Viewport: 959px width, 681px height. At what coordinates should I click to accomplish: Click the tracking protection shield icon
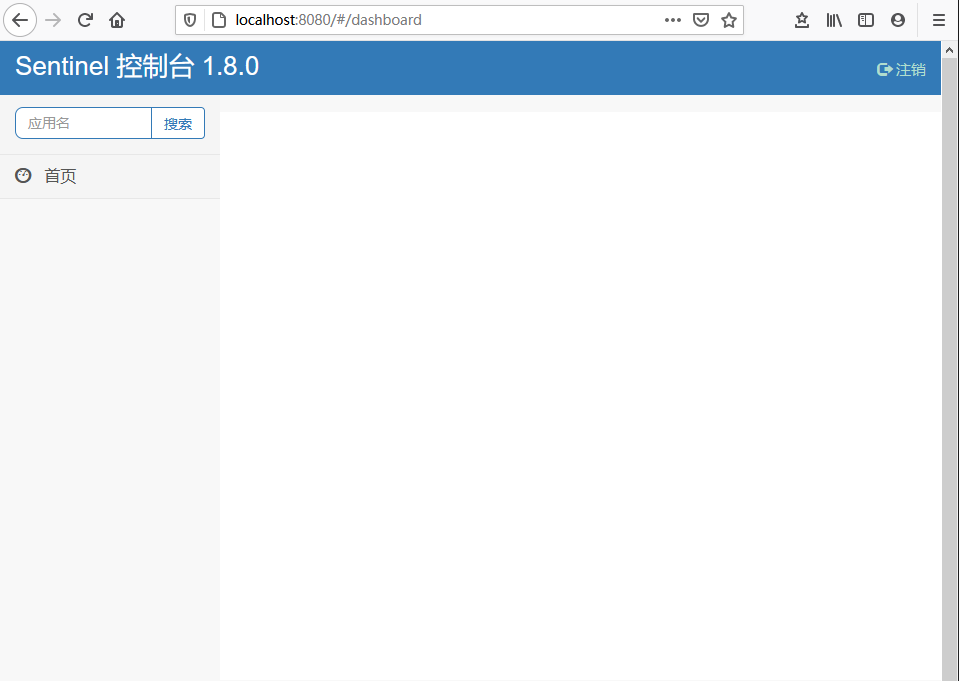(190, 20)
